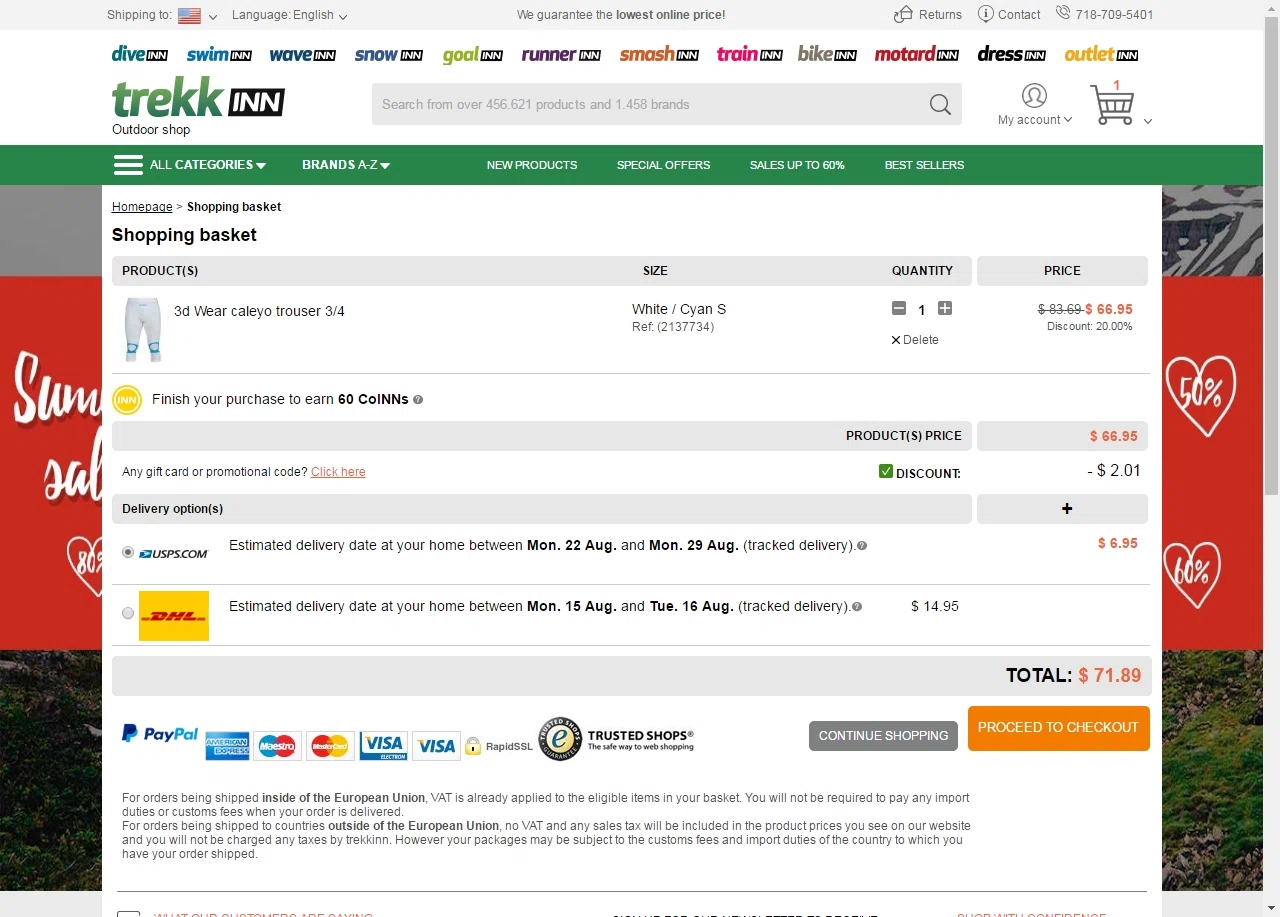Open the snowinn store tab
The width and height of the screenshot is (1280, 917).
click(389, 54)
